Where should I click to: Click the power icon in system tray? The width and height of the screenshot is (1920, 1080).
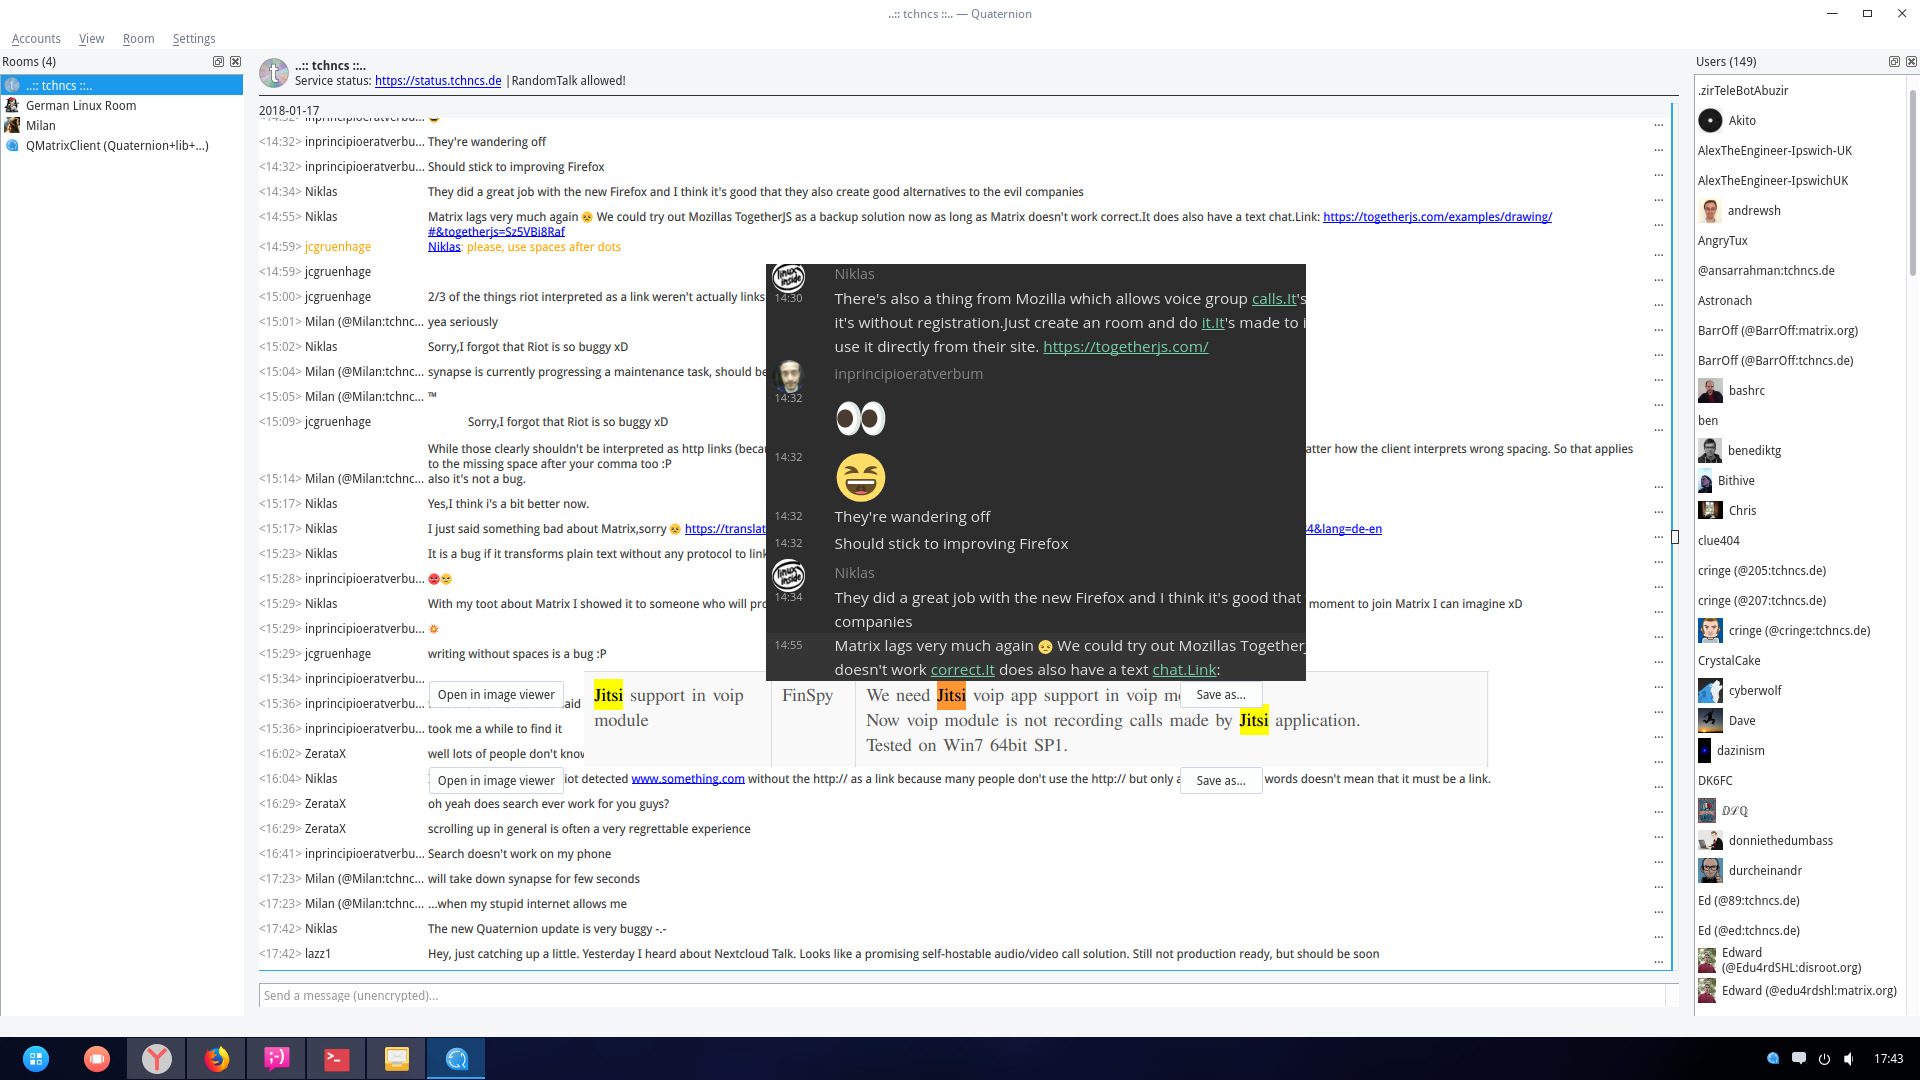1824,1058
